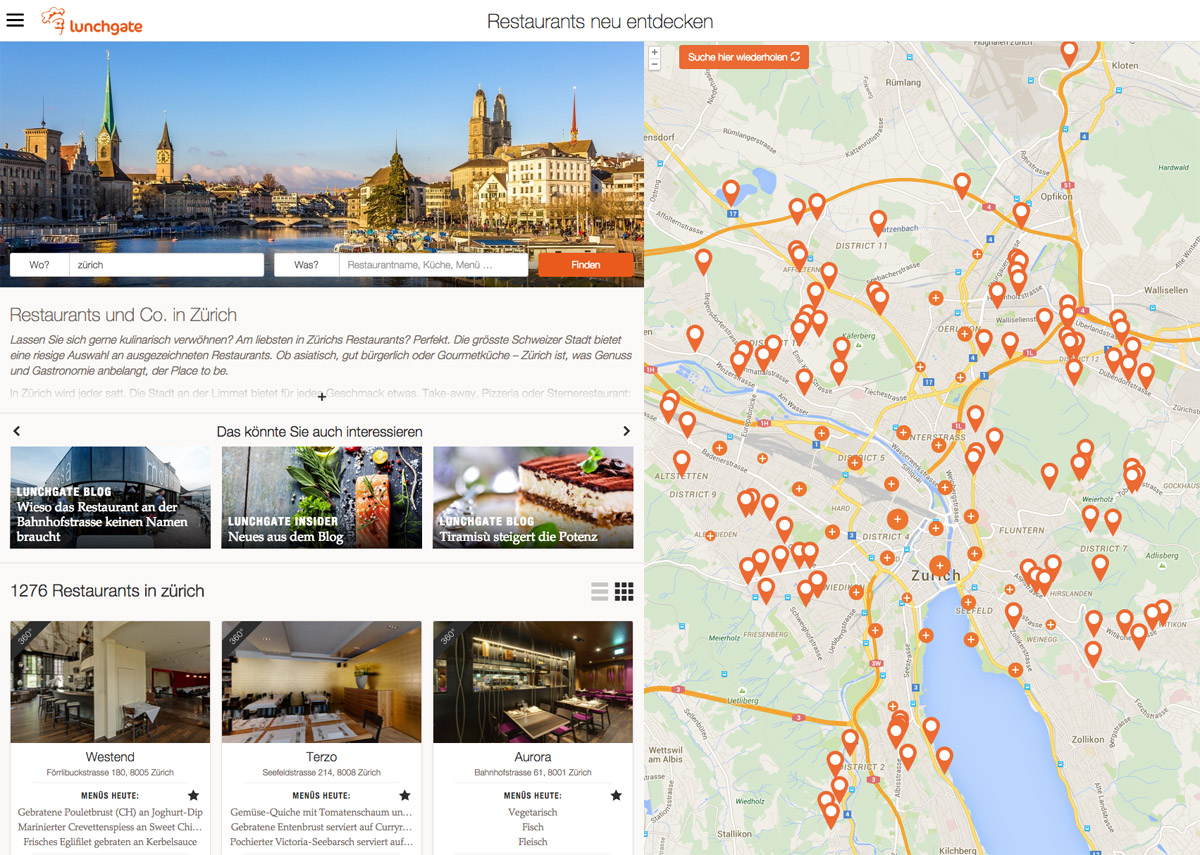Go to previous suggested blog articles
The height and width of the screenshot is (855, 1200).
tap(17, 431)
